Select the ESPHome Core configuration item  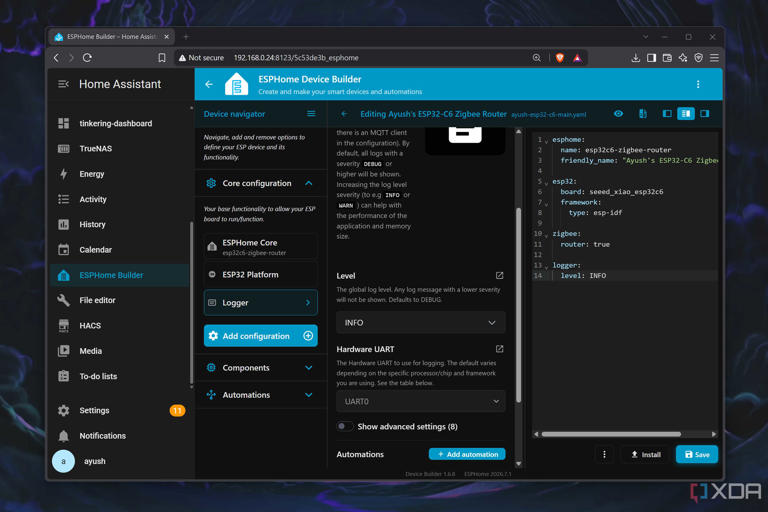click(261, 246)
